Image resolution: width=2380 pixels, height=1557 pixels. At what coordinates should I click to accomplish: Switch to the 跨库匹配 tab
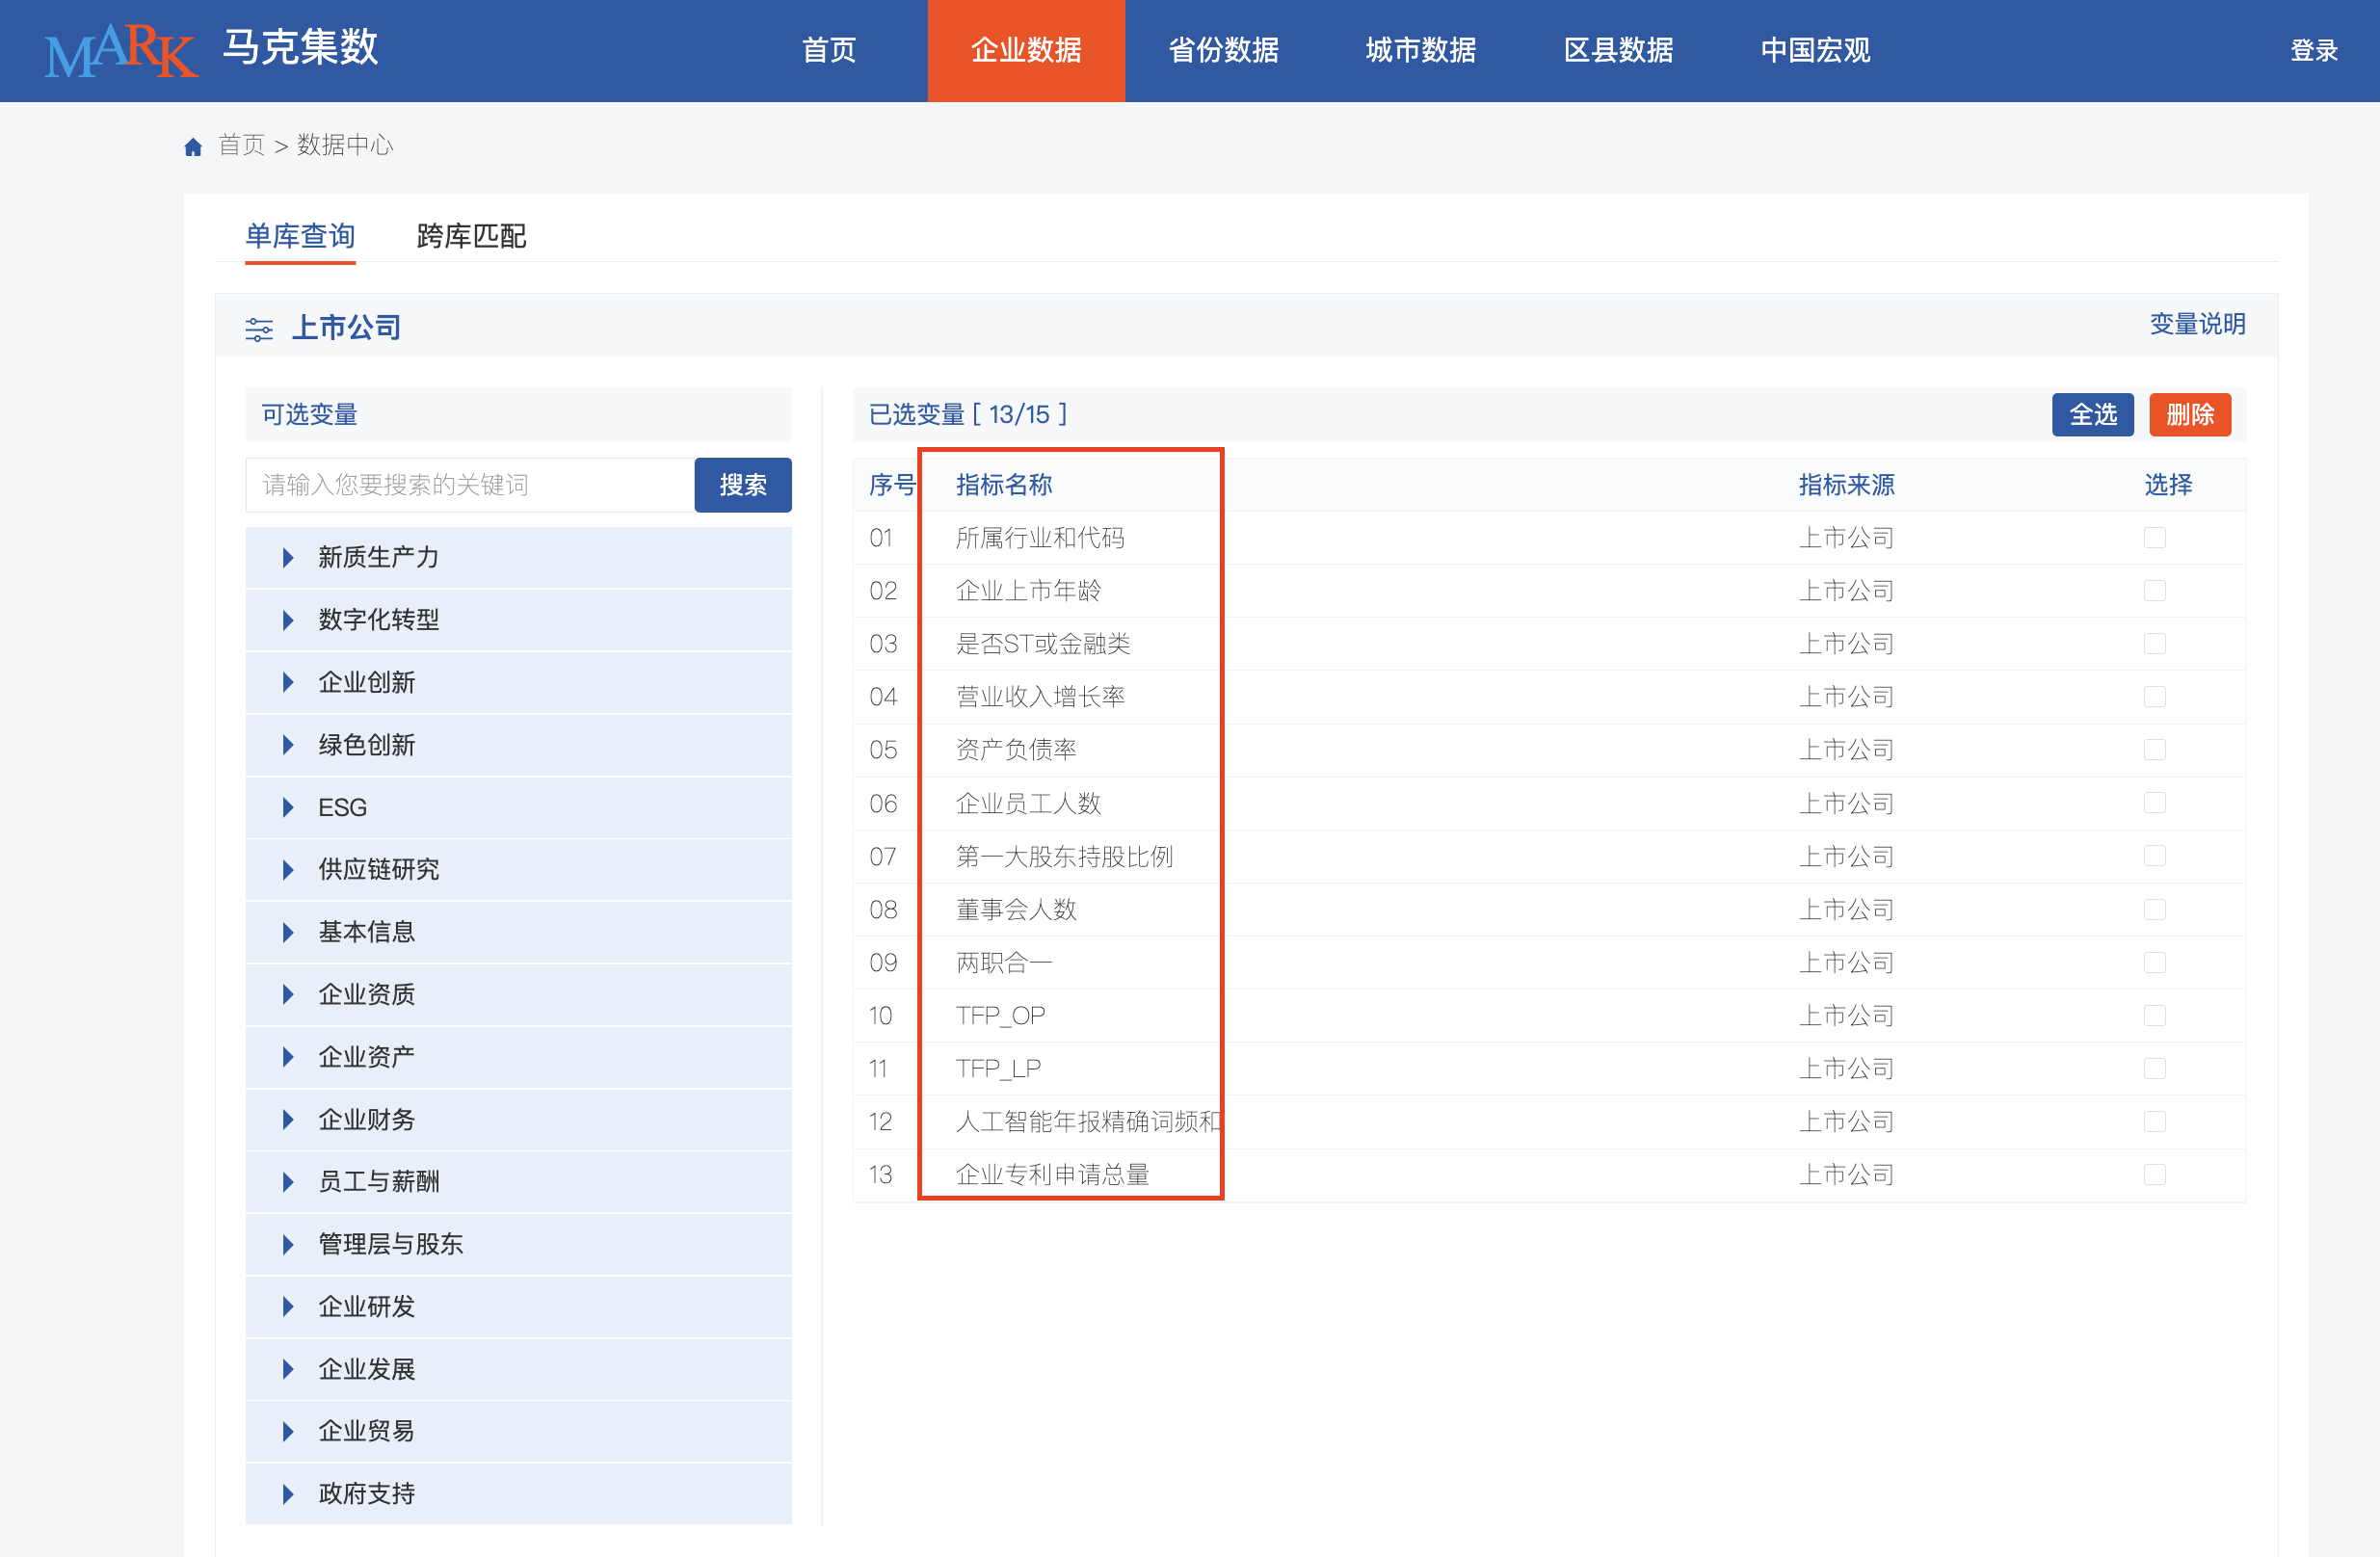tap(471, 236)
